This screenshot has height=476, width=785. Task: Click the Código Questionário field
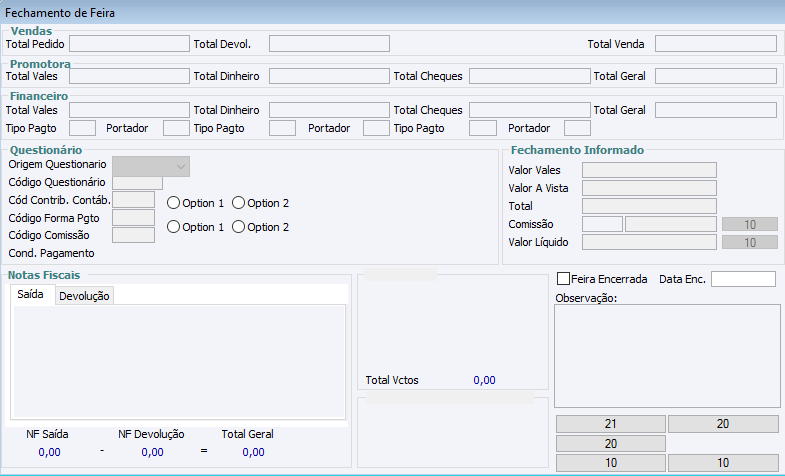[138, 183]
